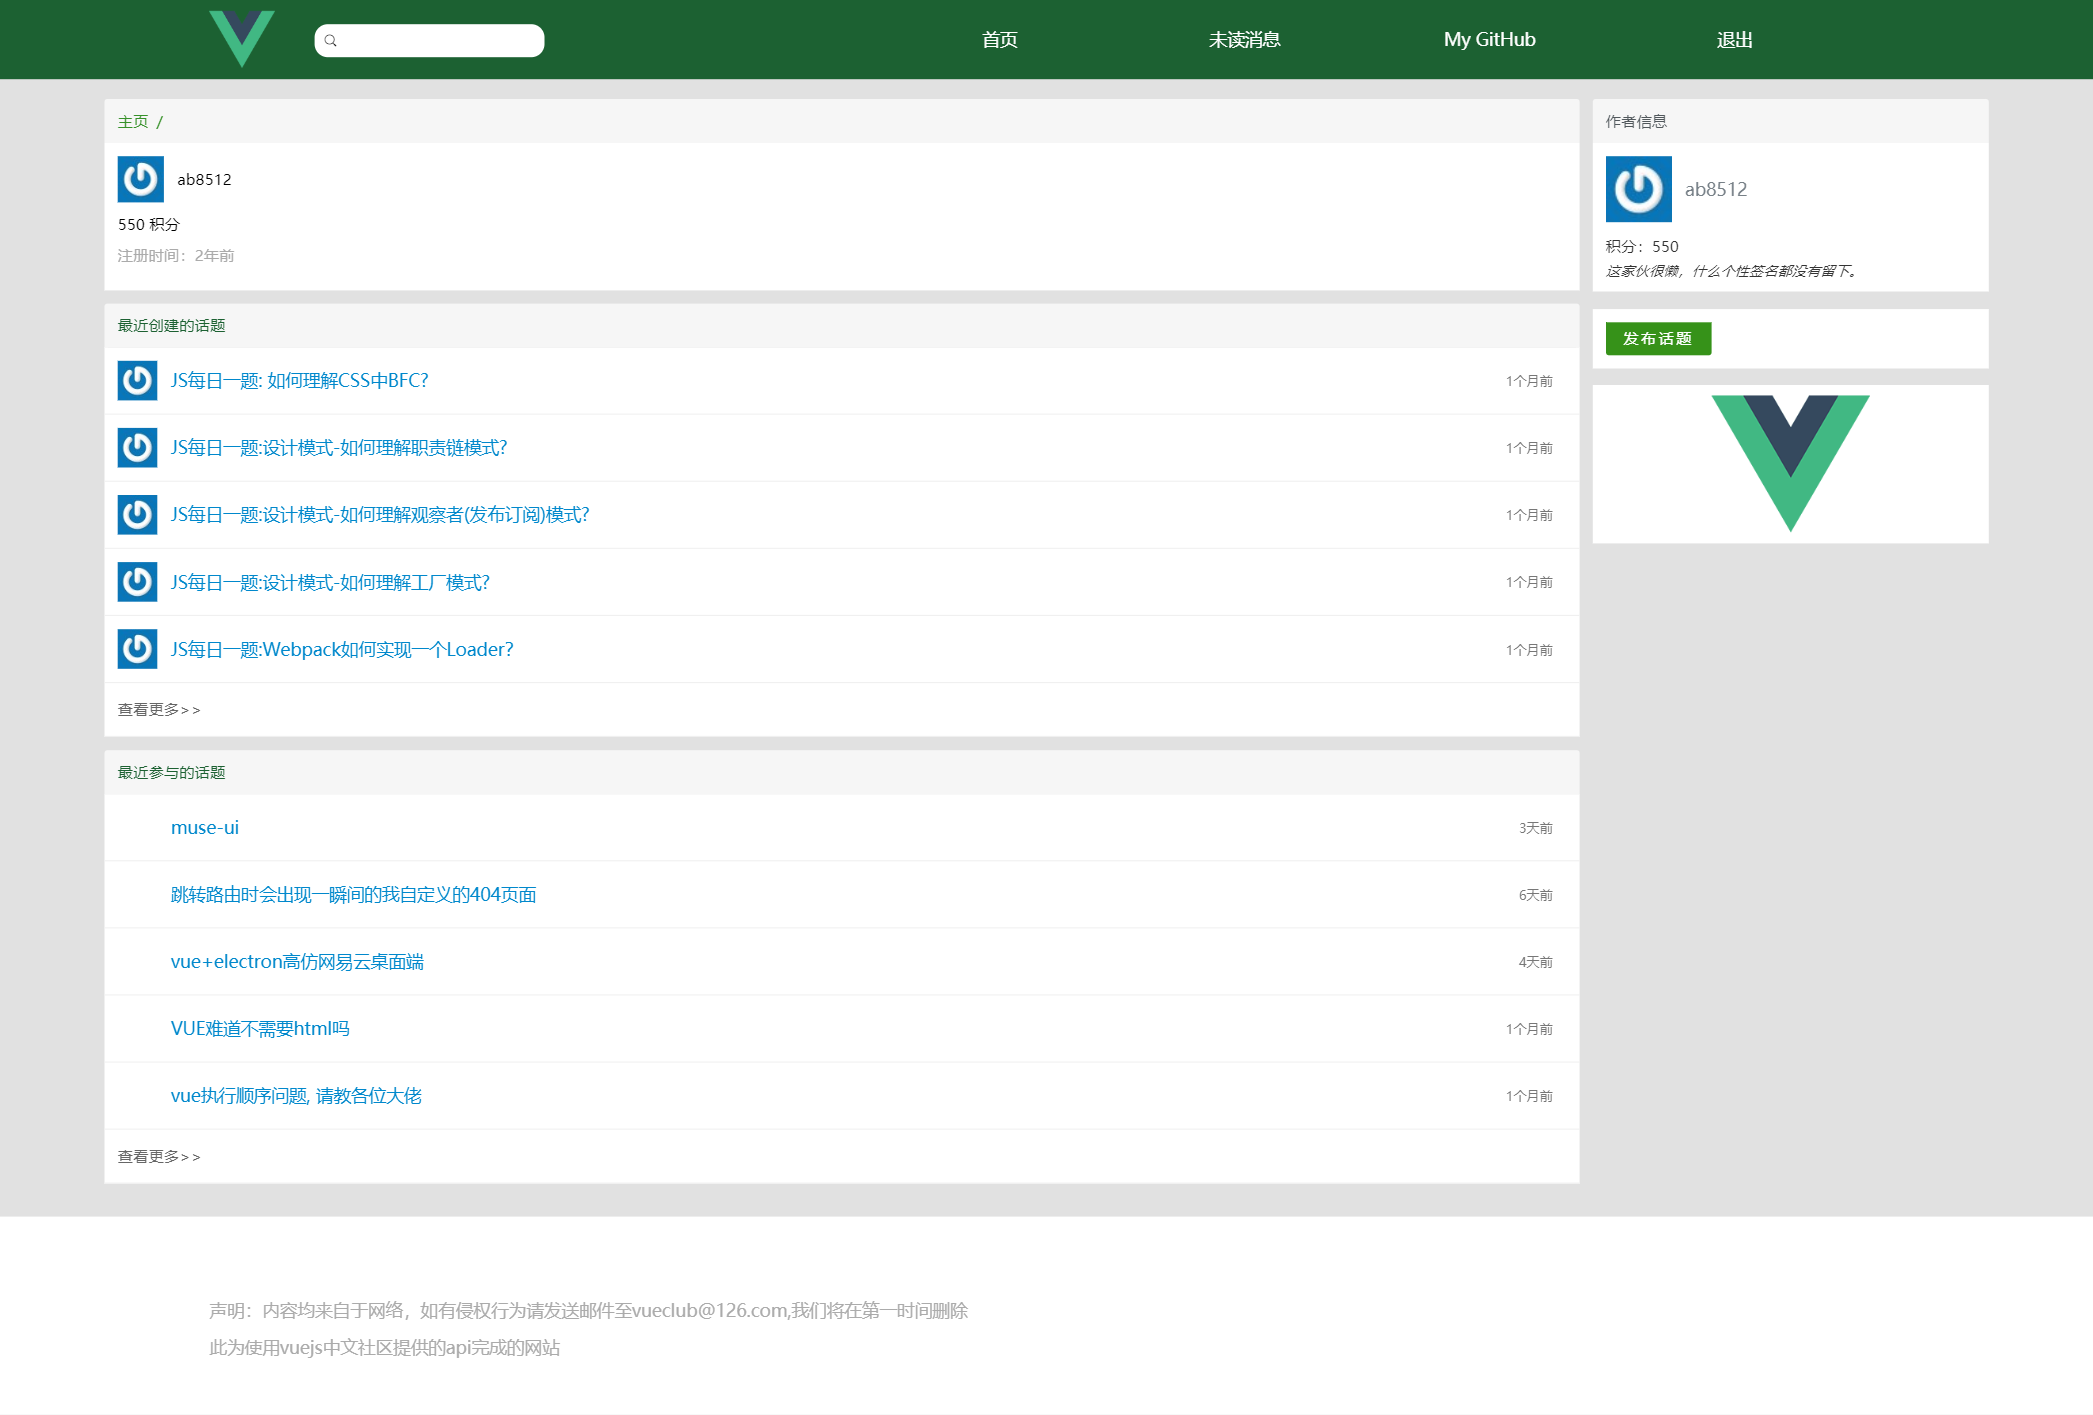Click avatar beside Webpack Loader topic
This screenshot has height=1415, width=2093.
tap(137, 649)
